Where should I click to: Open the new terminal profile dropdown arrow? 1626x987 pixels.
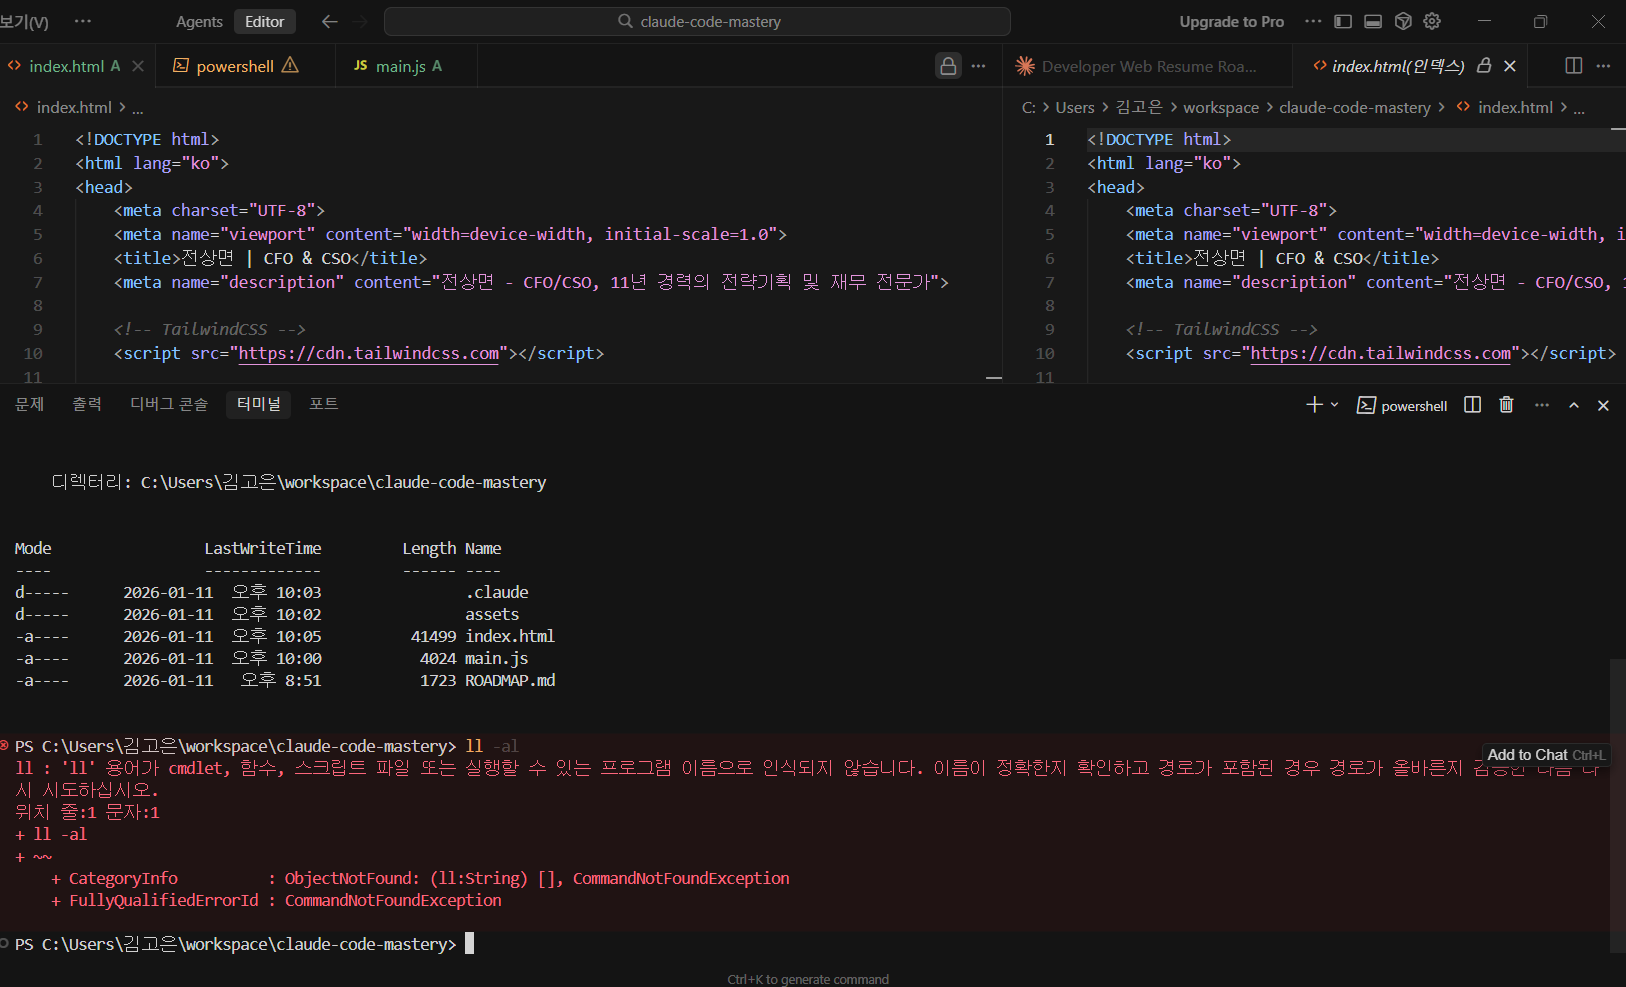(x=1334, y=405)
